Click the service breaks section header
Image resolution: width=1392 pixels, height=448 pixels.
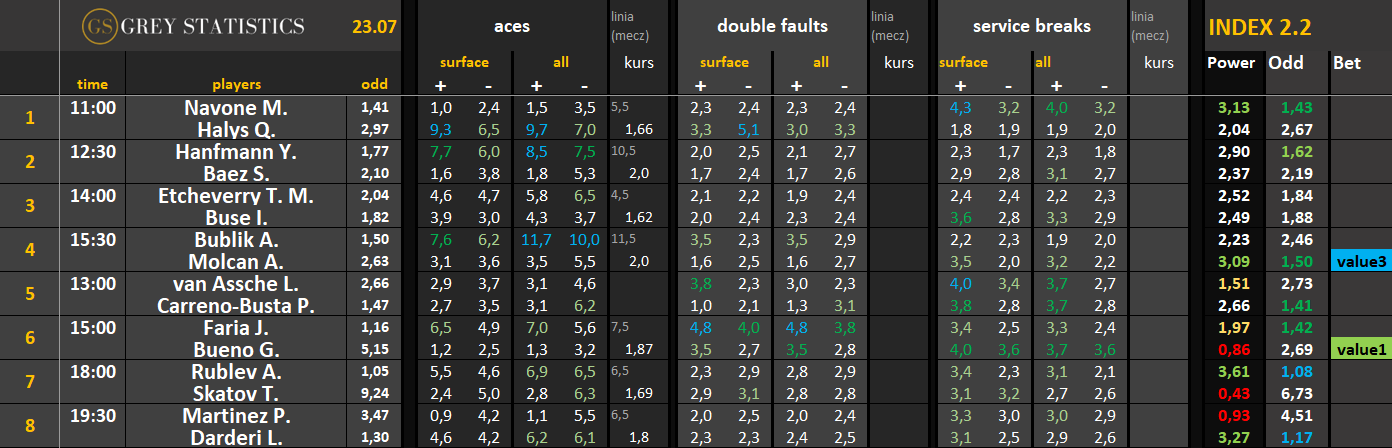[x=1030, y=27]
